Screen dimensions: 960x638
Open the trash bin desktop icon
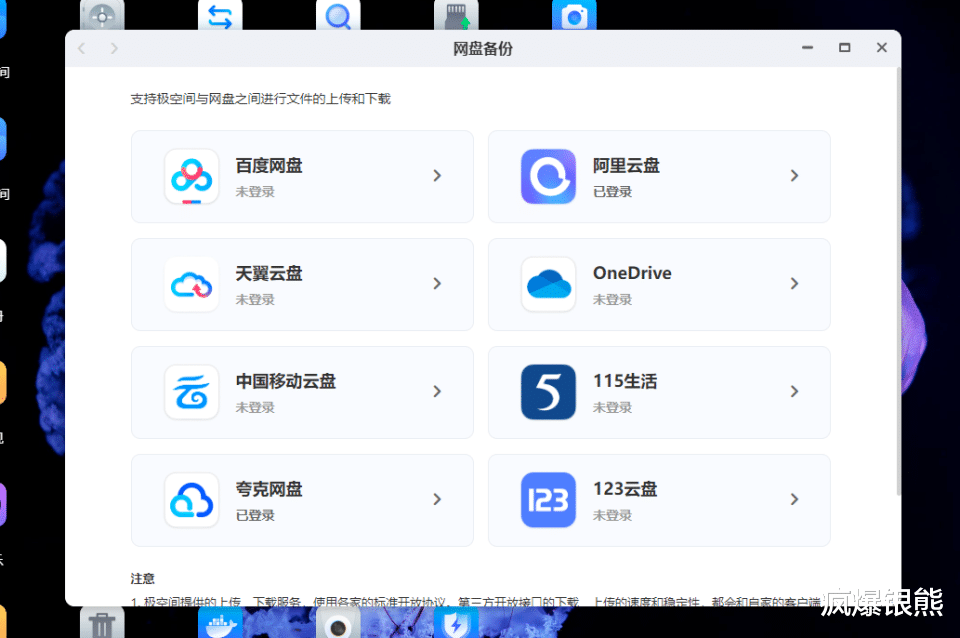102,623
